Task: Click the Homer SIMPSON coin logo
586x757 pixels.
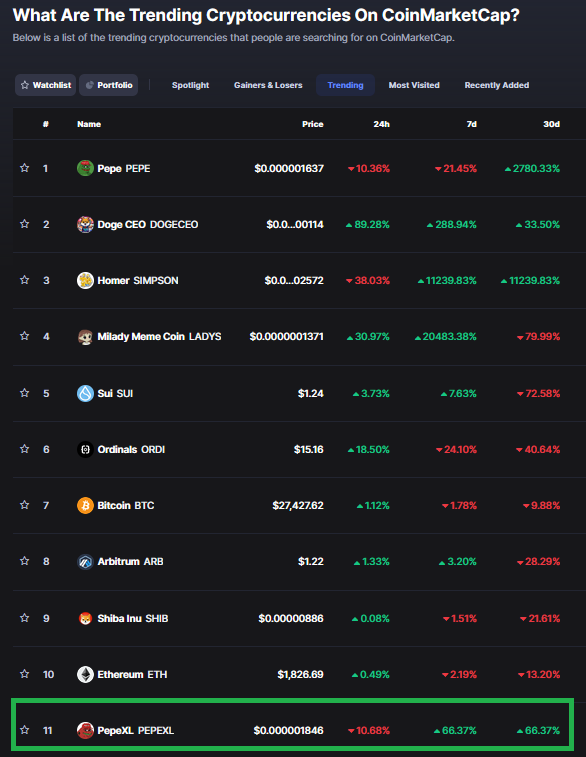Action: (x=85, y=280)
